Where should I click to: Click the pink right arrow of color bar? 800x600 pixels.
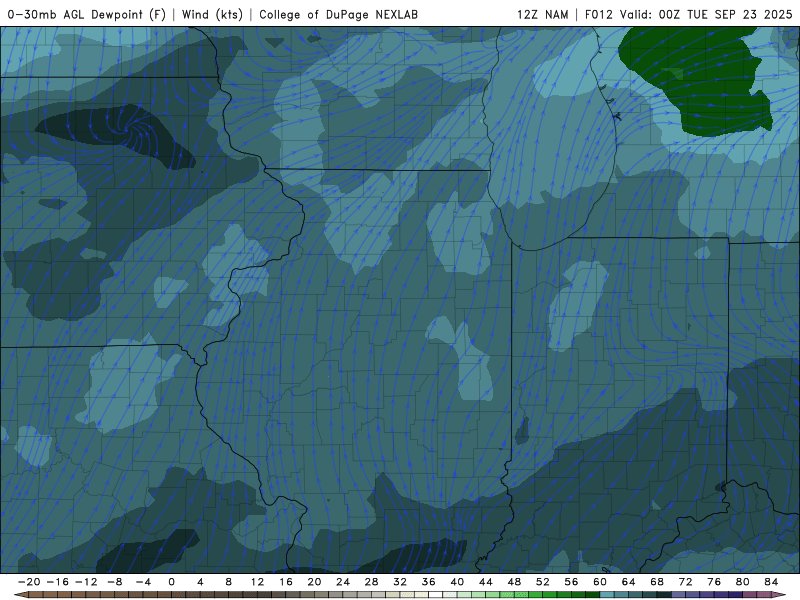tap(779, 595)
